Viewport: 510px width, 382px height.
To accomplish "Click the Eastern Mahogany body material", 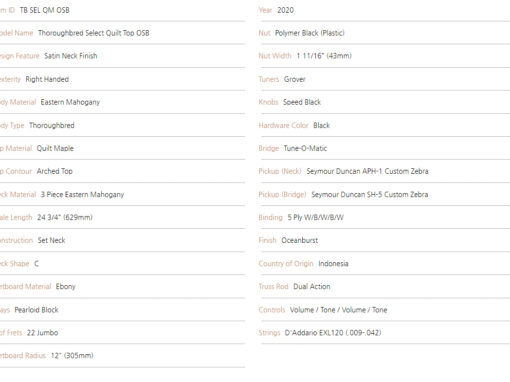I will (x=70, y=102).
